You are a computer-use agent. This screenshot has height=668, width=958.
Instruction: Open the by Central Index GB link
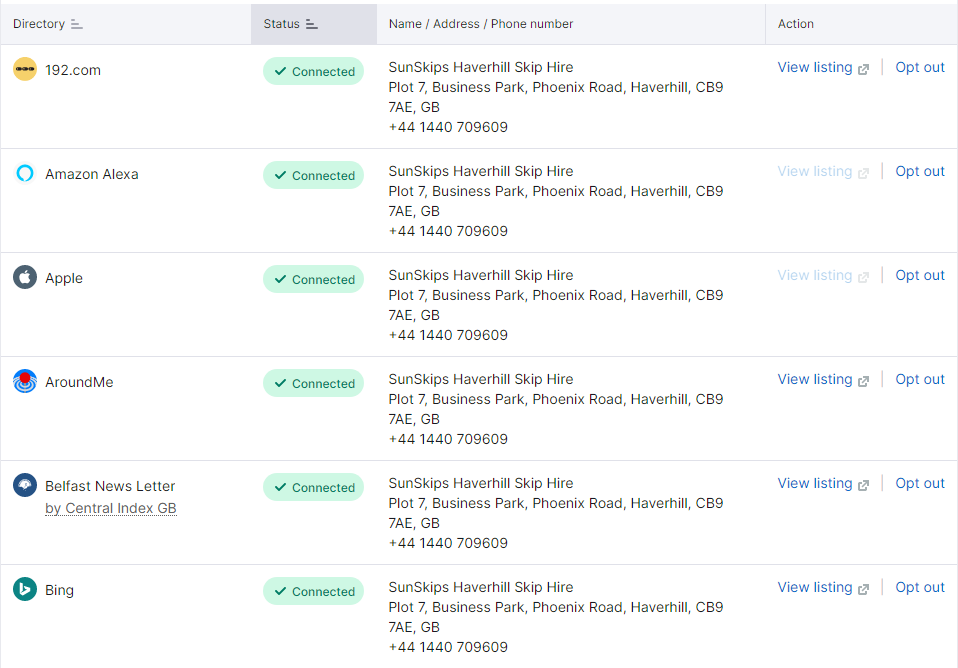(110, 508)
